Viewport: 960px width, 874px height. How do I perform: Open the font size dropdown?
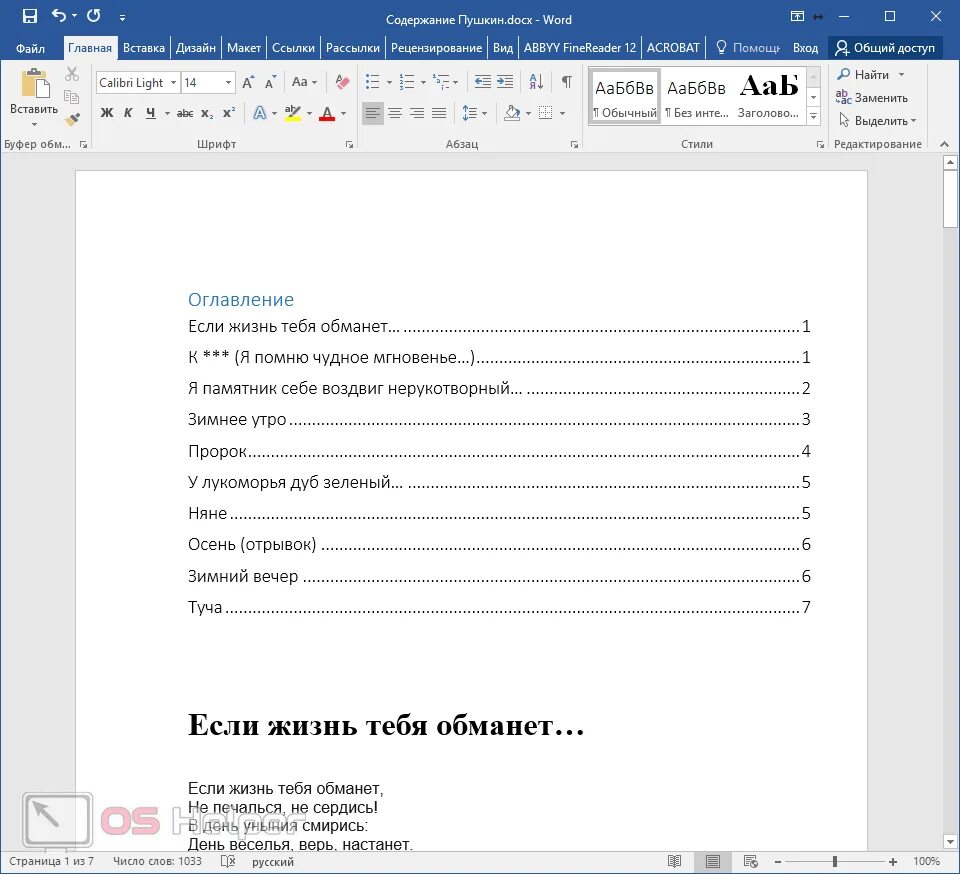tap(228, 83)
